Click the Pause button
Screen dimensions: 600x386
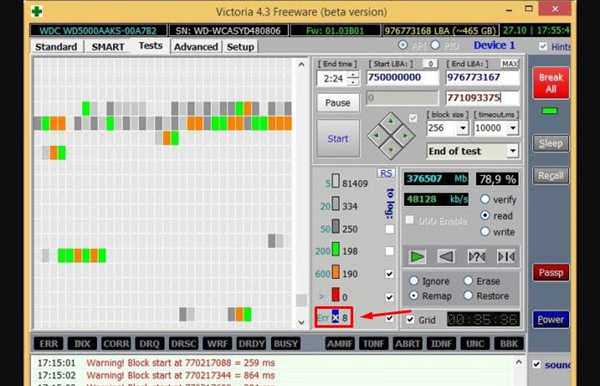[338, 103]
